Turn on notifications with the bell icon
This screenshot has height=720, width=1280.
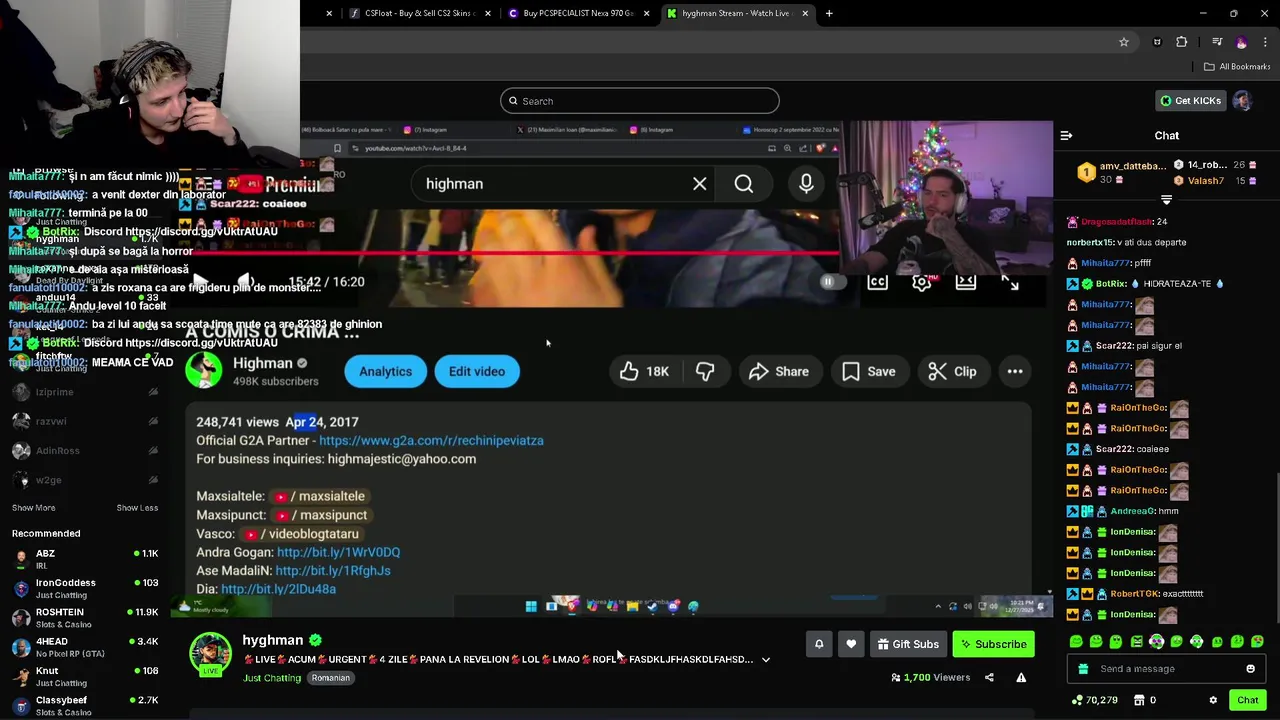click(819, 644)
